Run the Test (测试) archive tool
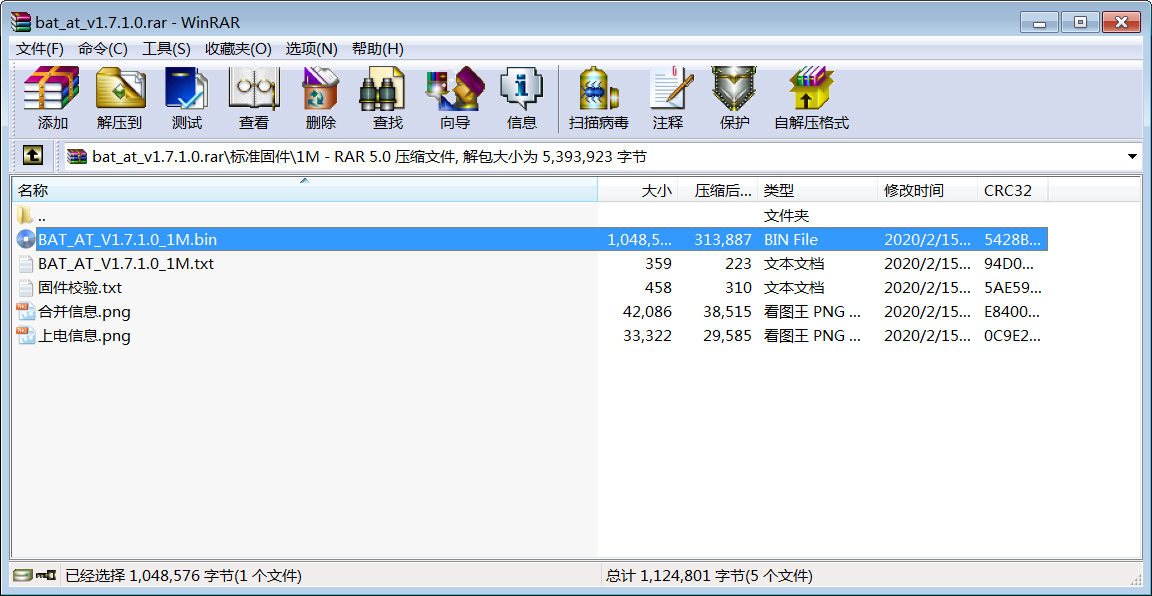 point(187,89)
